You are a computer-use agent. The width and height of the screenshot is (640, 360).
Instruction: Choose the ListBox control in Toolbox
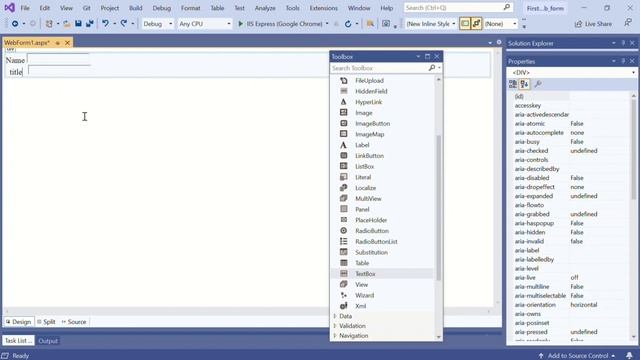[x=364, y=167]
